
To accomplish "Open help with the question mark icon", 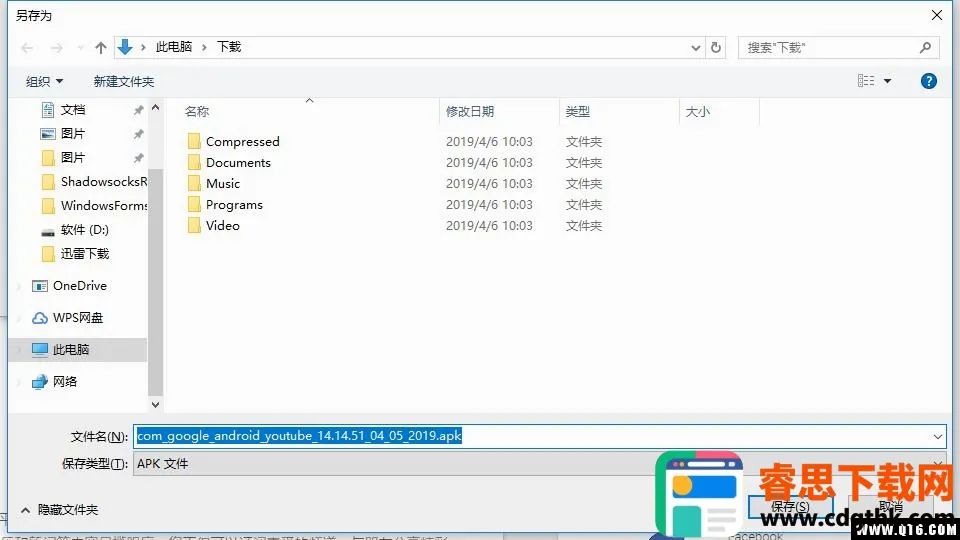I will [x=929, y=81].
